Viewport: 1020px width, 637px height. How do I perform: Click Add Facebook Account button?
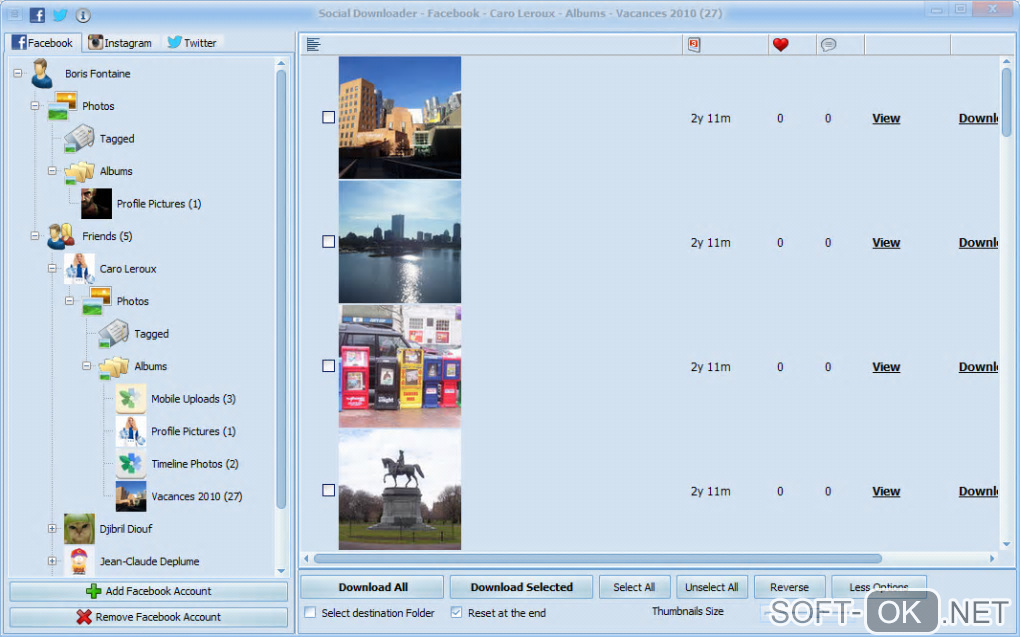pos(148,591)
